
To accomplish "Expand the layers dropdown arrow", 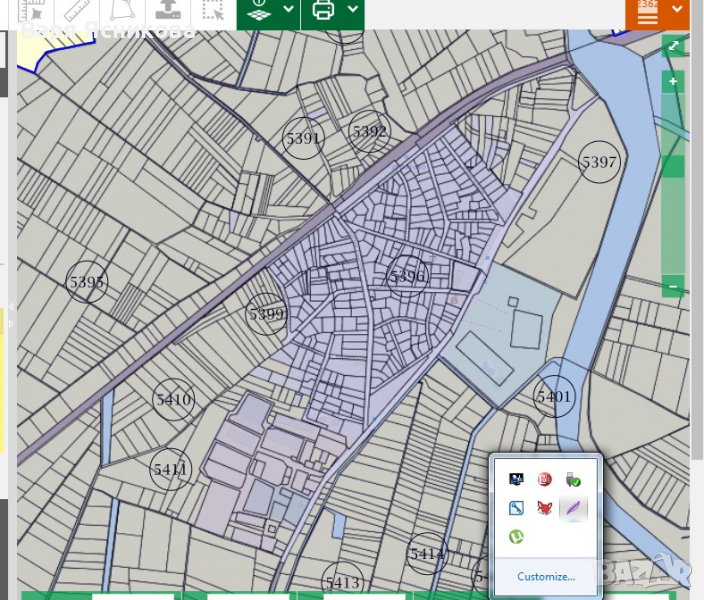I will [288, 10].
